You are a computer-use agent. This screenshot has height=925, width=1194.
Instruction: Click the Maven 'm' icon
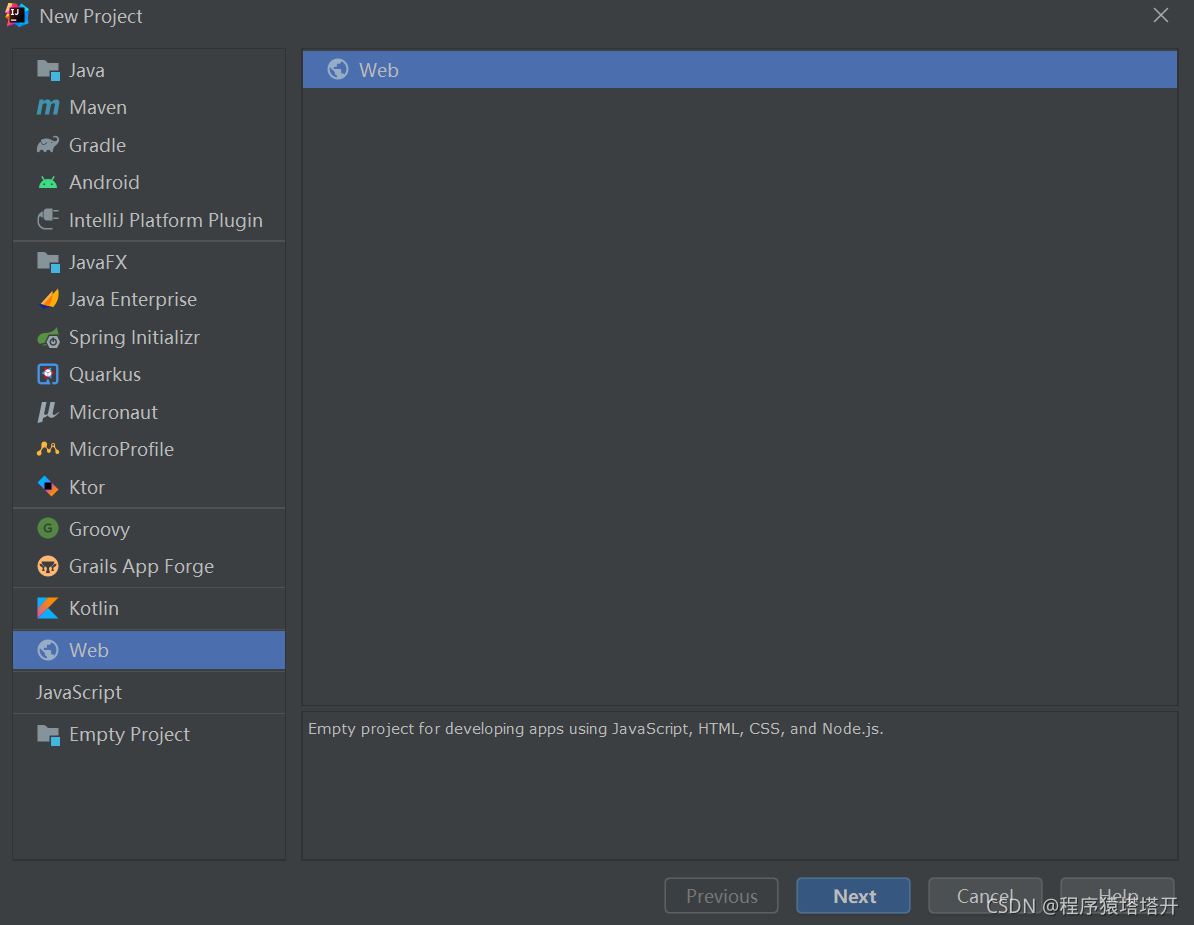pos(48,107)
